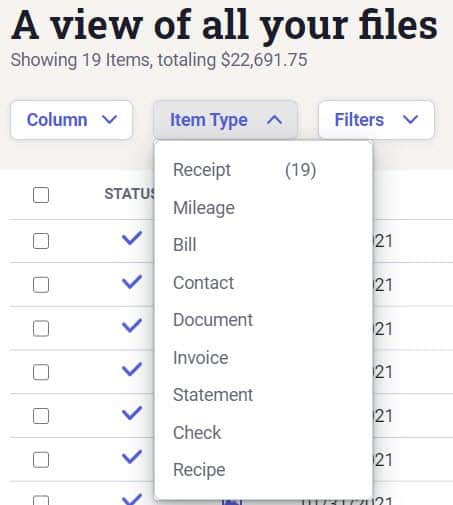
Task: Check the third row checkbox
Action: point(41,328)
